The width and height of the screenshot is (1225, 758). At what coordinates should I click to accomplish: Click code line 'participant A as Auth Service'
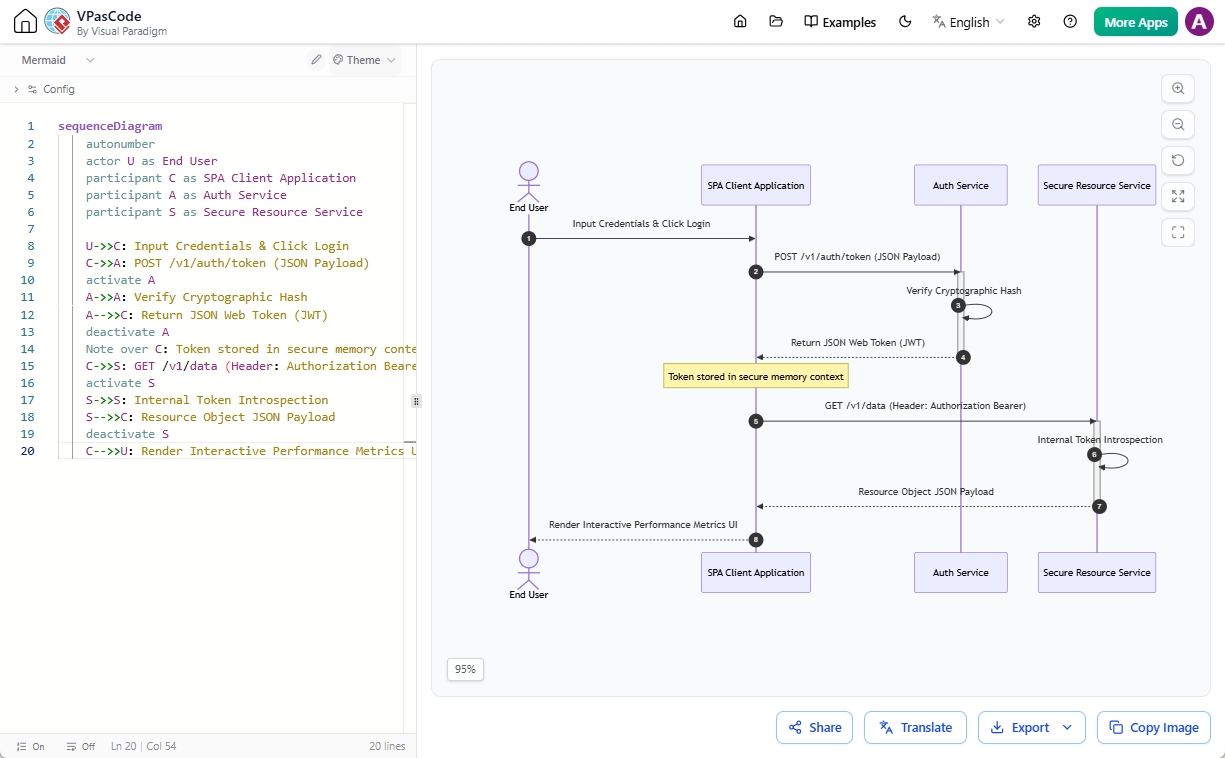pyautogui.click(x=186, y=195)
